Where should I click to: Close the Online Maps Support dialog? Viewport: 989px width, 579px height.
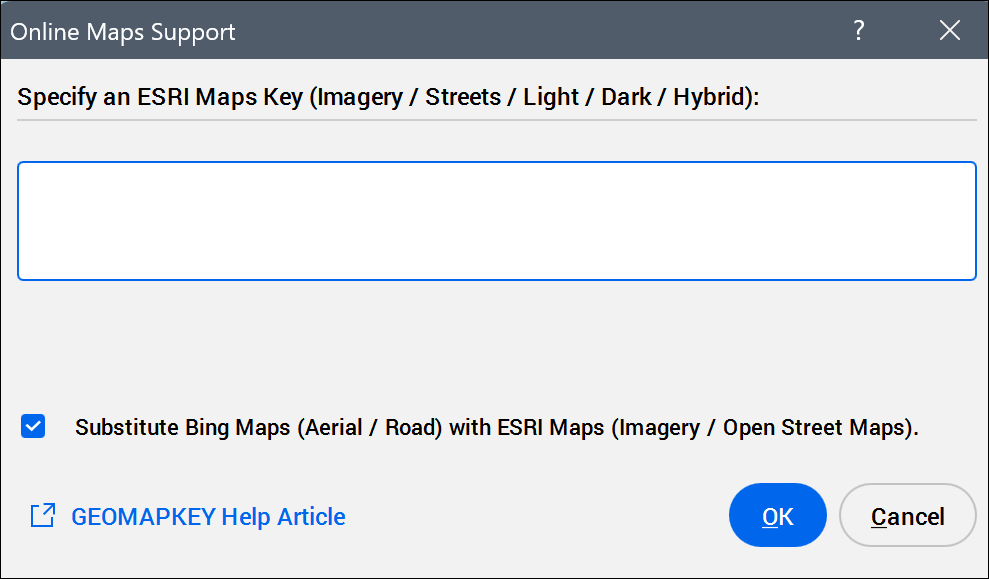(x=949, y=31)
